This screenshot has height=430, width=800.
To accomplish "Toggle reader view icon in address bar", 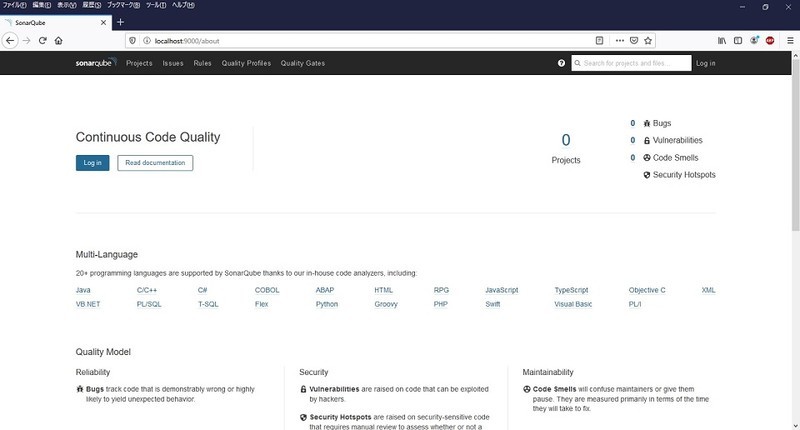I will (x=599, y=41).
